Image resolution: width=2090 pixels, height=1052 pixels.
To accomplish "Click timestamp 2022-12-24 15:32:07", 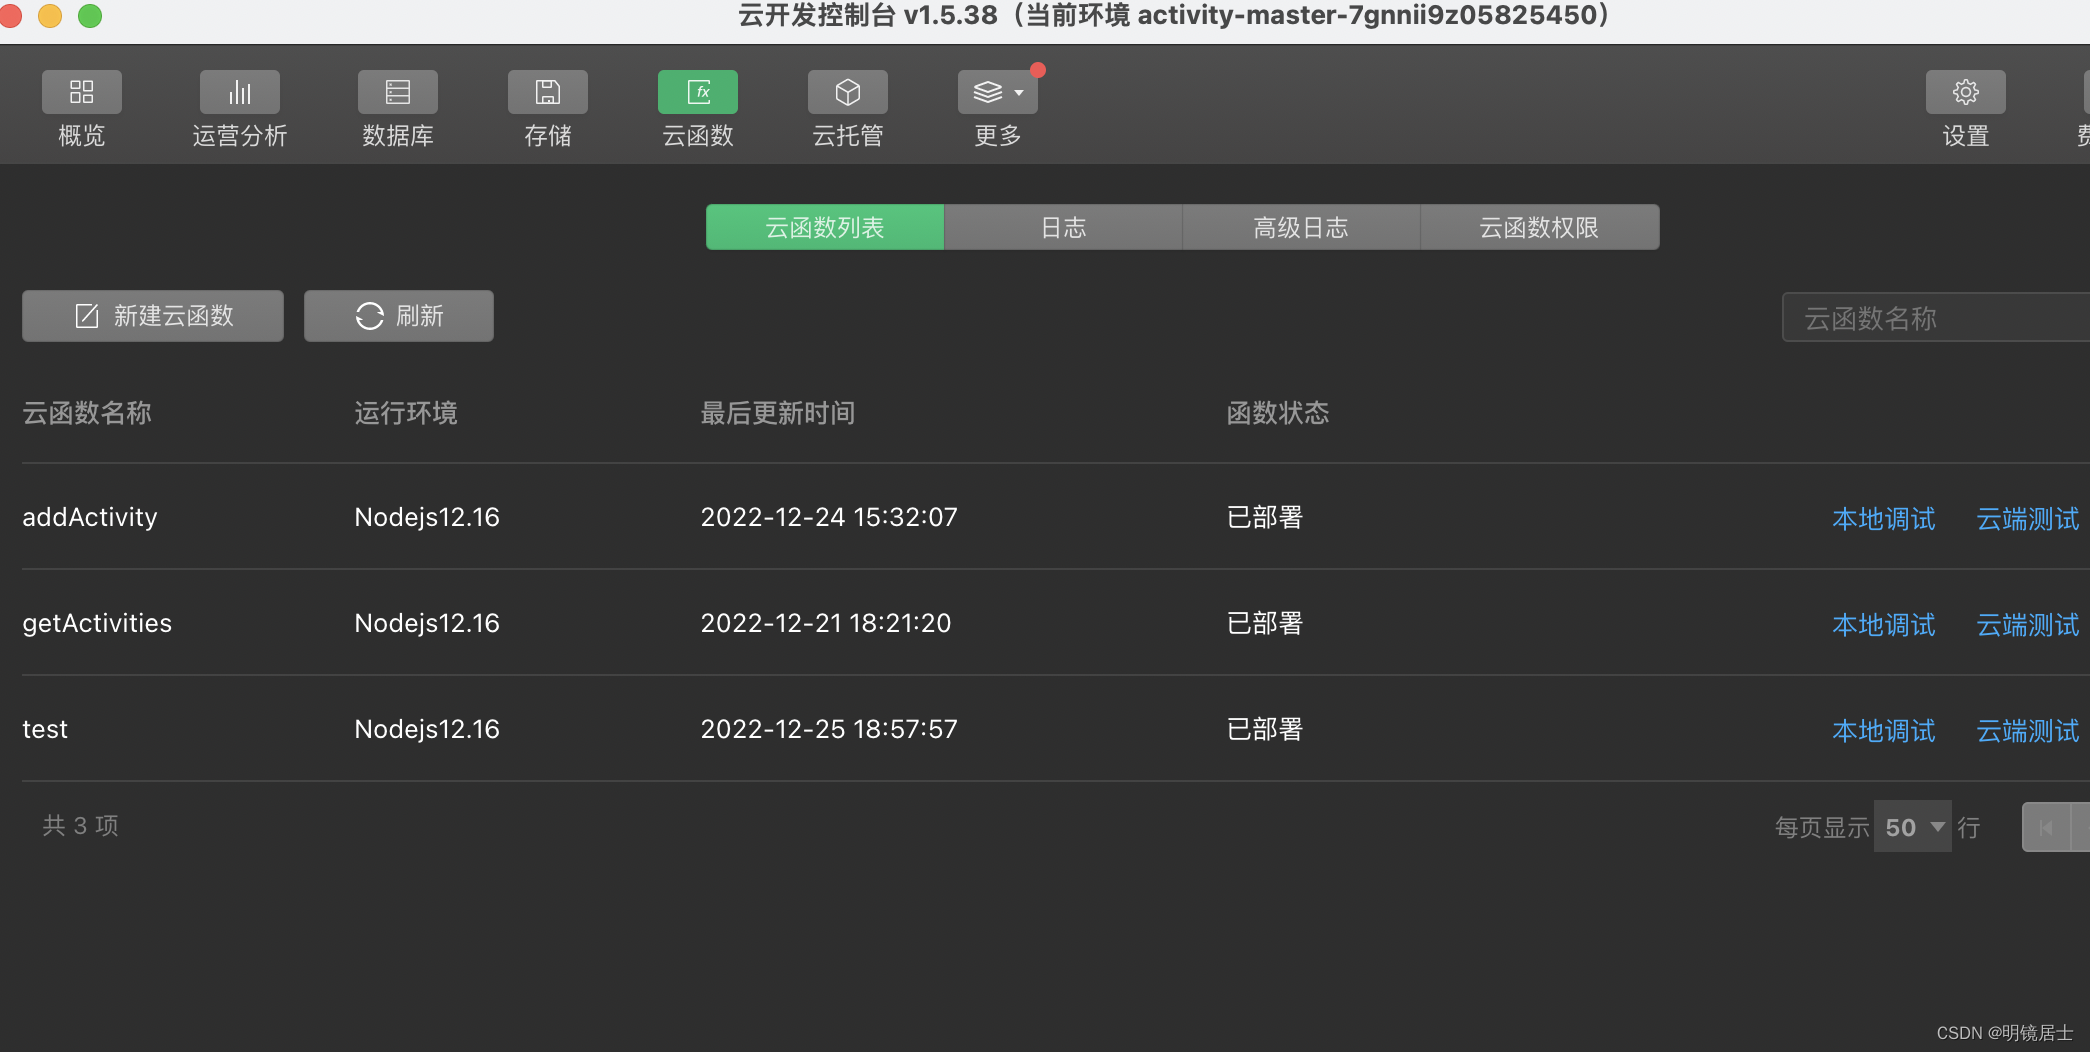I will (x=829, y=517).
